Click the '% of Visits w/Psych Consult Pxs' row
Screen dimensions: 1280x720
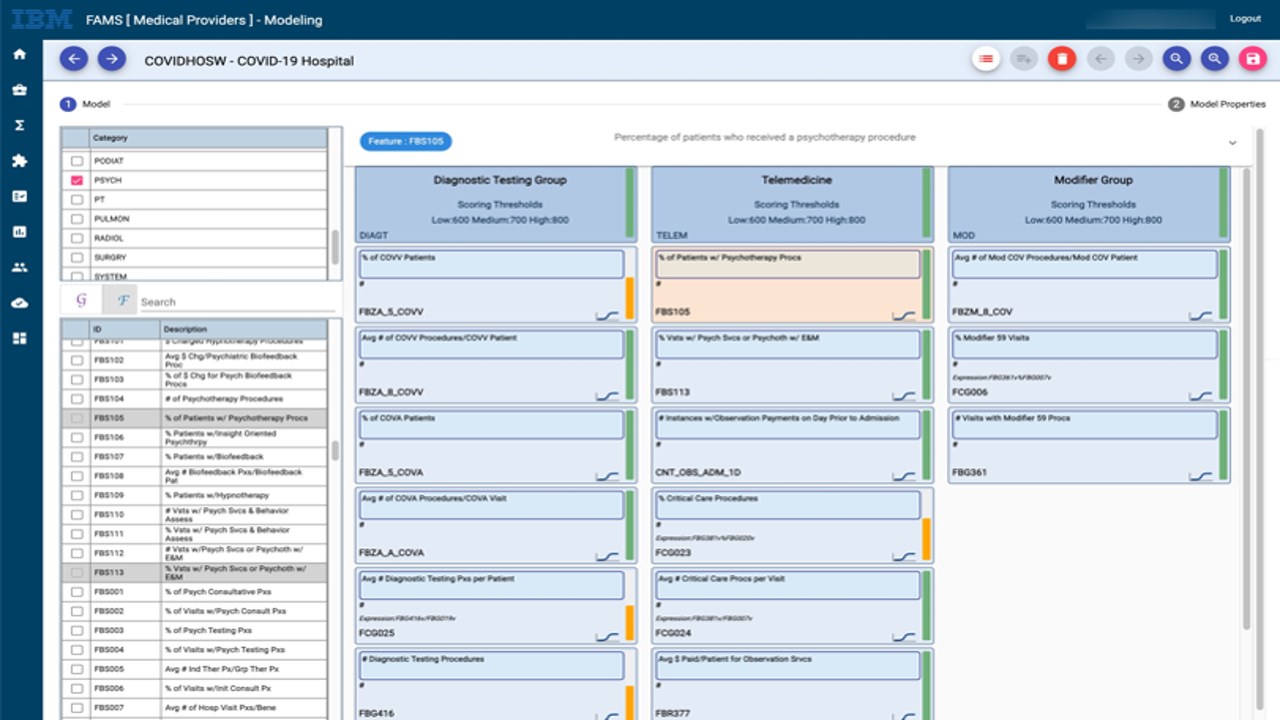click(x=194, y=611)
